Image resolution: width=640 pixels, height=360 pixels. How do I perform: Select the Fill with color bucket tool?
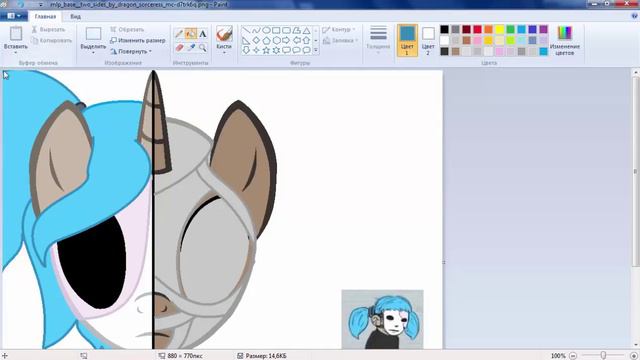tap(191, 34)
